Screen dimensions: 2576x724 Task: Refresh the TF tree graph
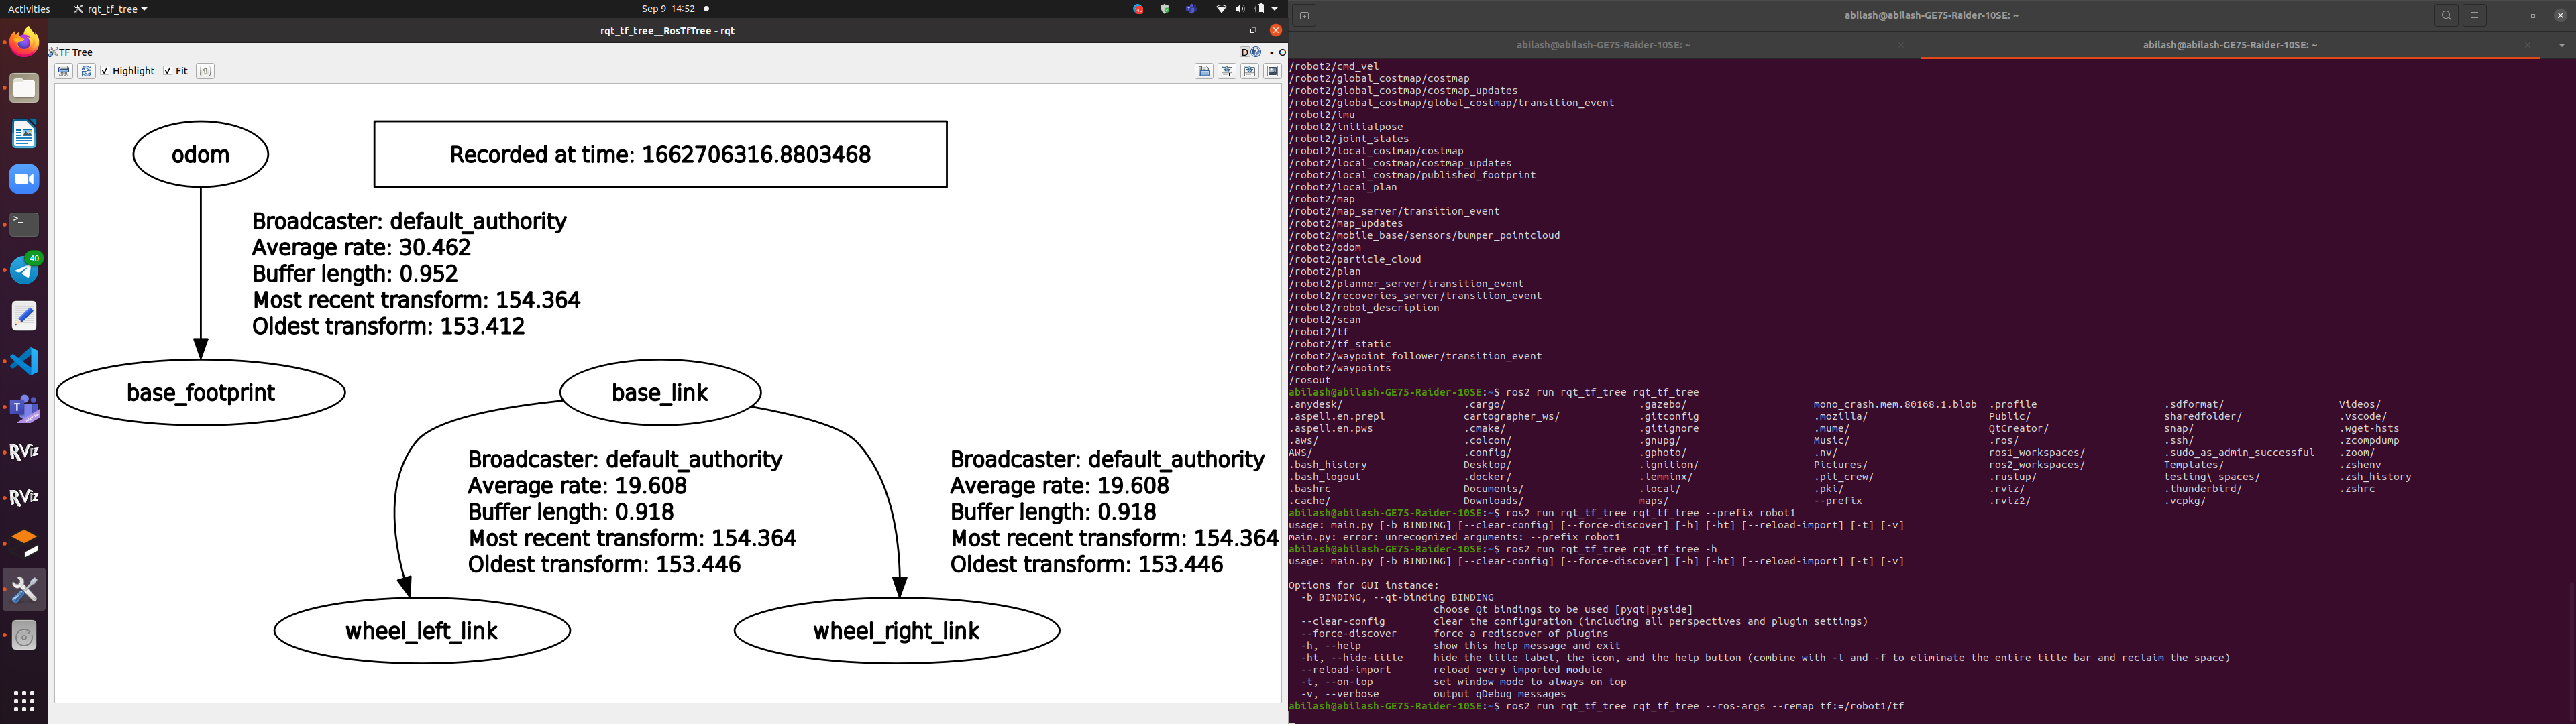[x=85, y=71]
